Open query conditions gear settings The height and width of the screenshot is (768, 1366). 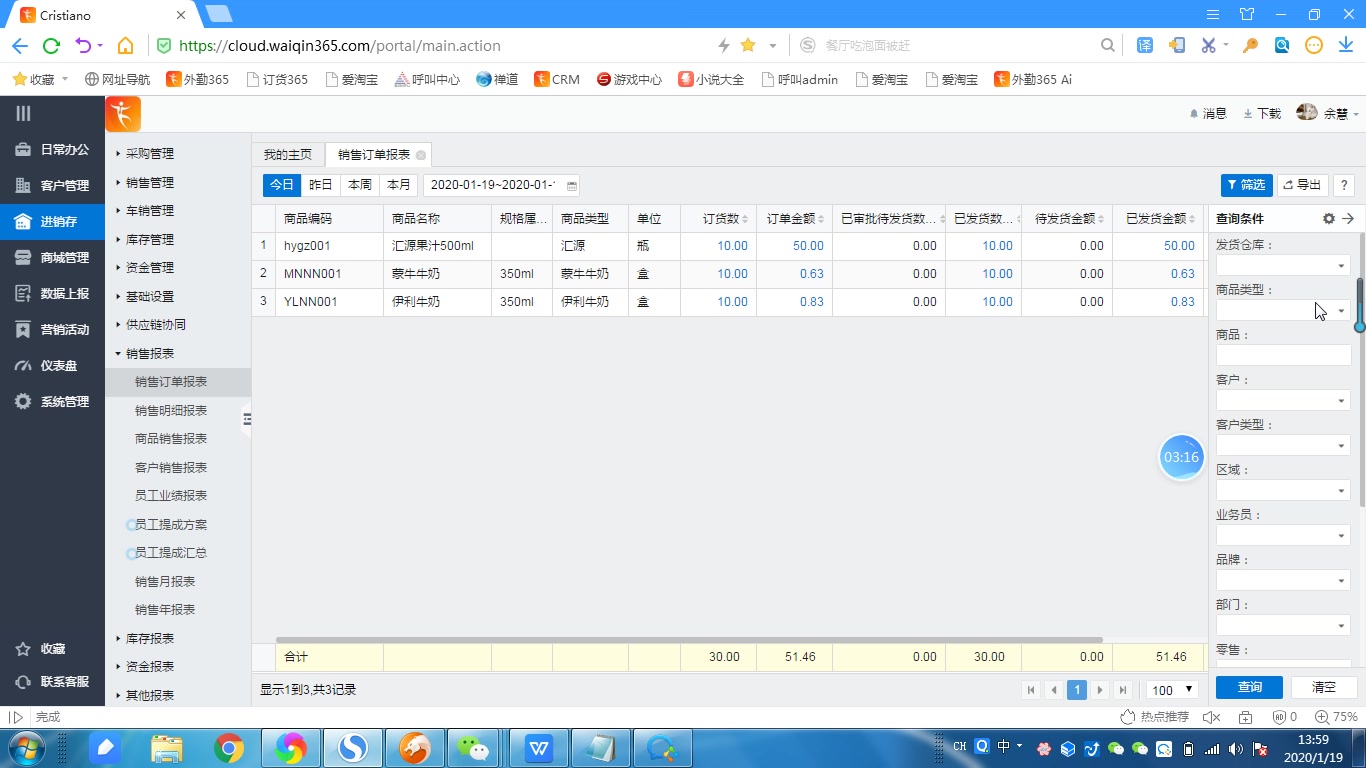[x=1329, y=219]
